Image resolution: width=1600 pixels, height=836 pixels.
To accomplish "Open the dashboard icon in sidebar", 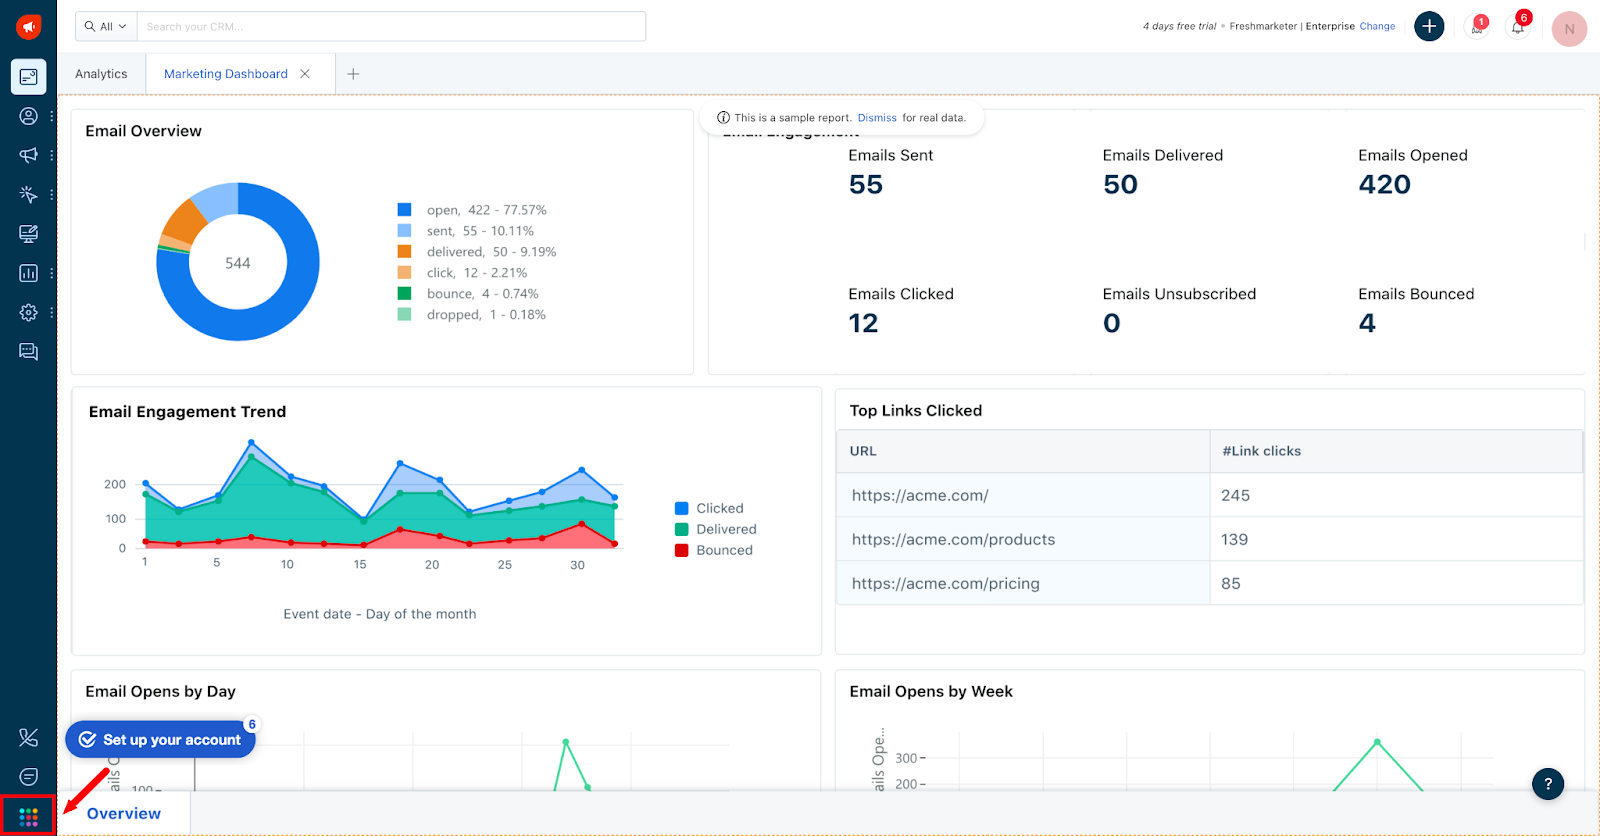I will pyautogui.click(x=28, y=77).
